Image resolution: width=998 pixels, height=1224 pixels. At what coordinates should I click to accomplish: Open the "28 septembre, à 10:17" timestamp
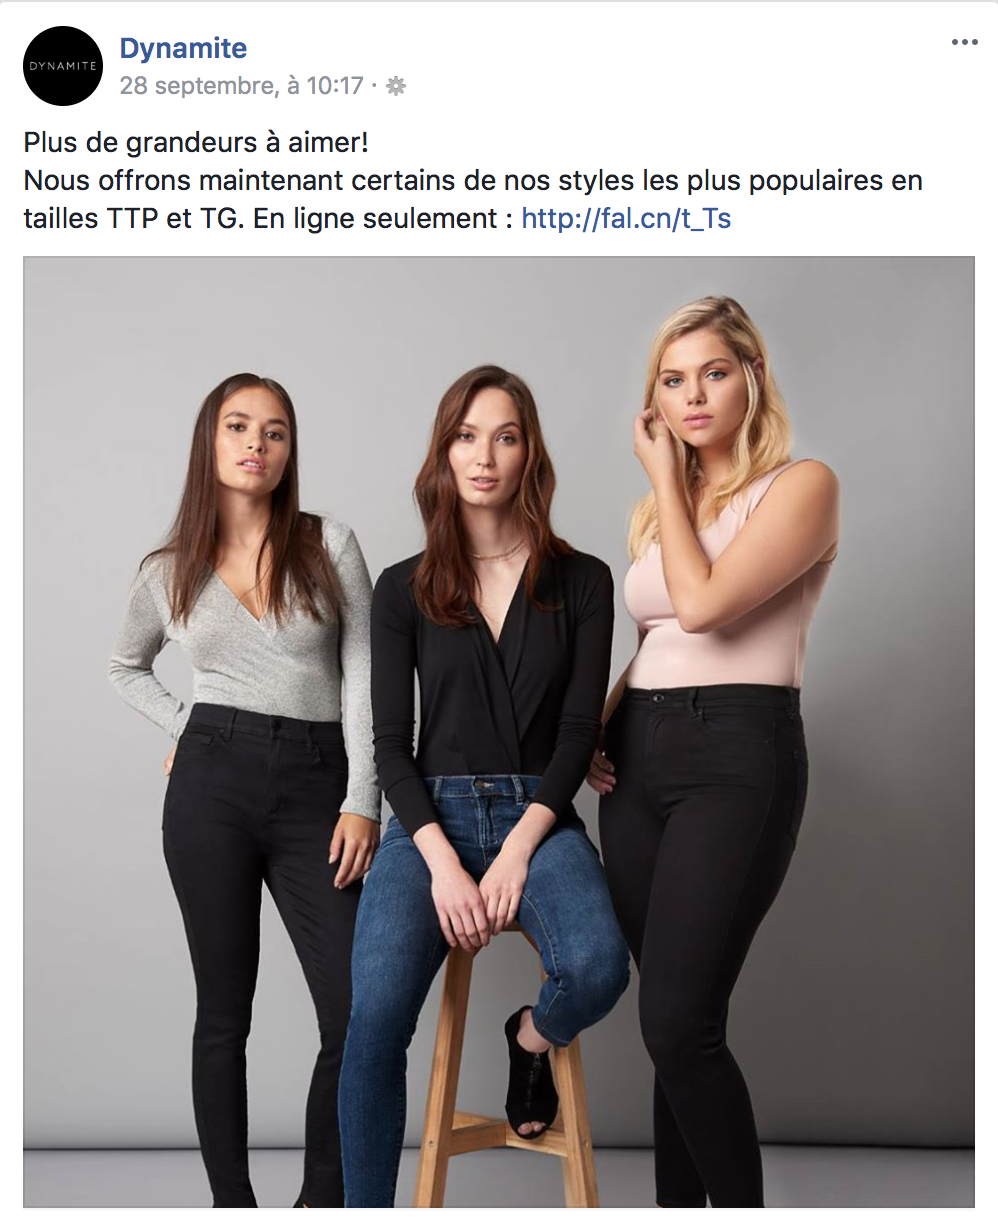click(241, 86)
